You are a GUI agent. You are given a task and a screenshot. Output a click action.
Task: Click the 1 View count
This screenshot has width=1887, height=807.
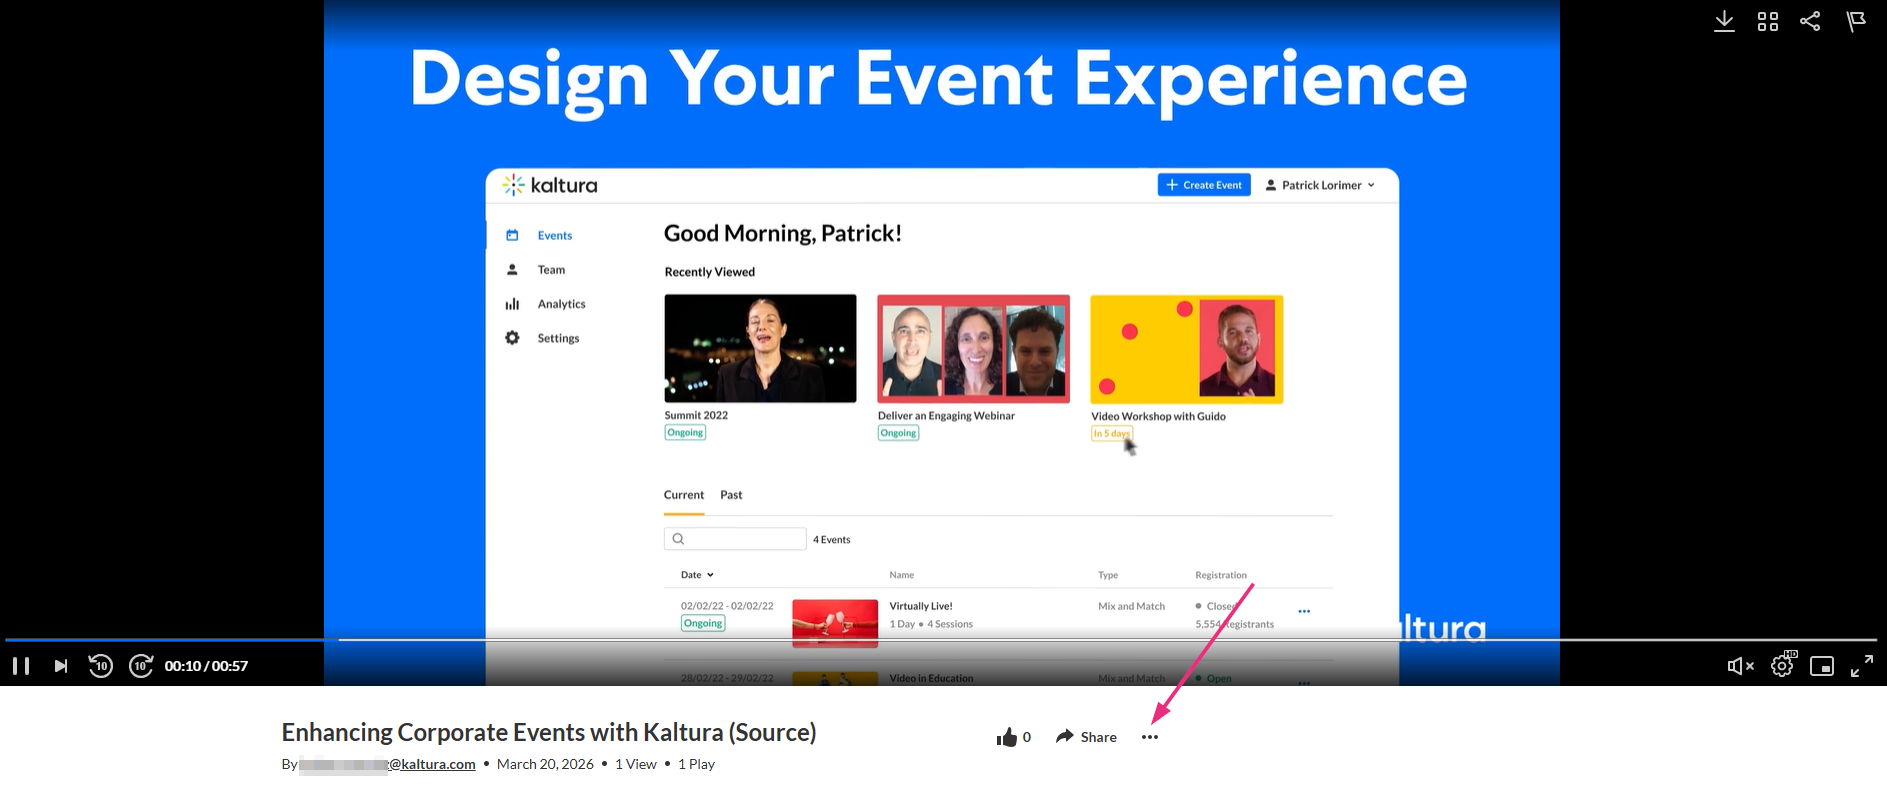click(636, 764)
